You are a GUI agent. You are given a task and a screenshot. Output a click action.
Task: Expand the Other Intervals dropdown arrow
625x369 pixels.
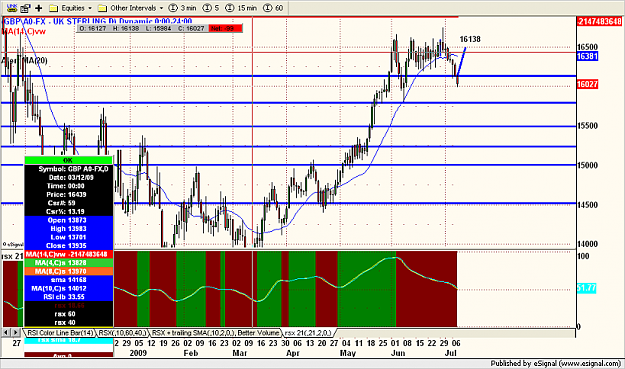point(161,8)
